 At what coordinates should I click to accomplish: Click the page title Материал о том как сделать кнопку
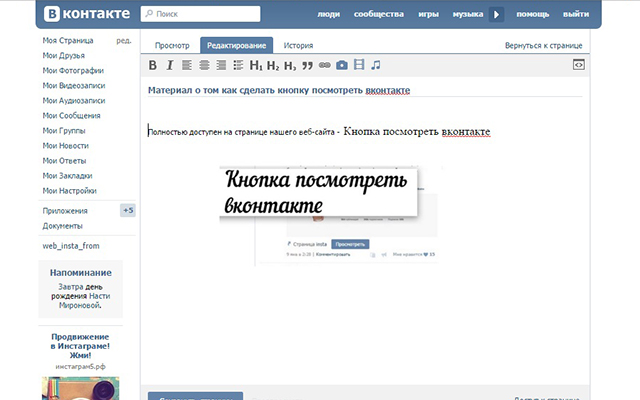pyautogui.click(x=279, y=90)
